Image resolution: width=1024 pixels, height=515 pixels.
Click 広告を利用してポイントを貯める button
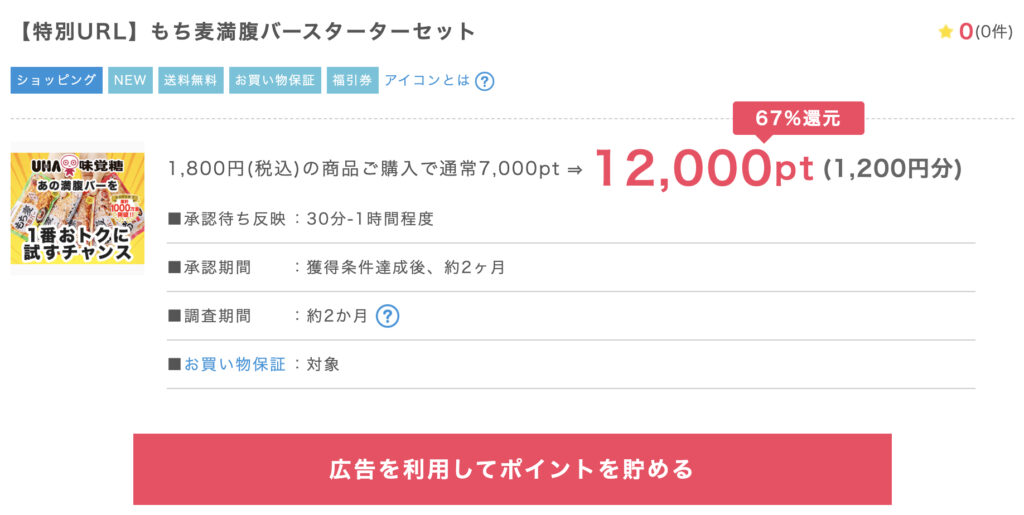tap(512, 469)
